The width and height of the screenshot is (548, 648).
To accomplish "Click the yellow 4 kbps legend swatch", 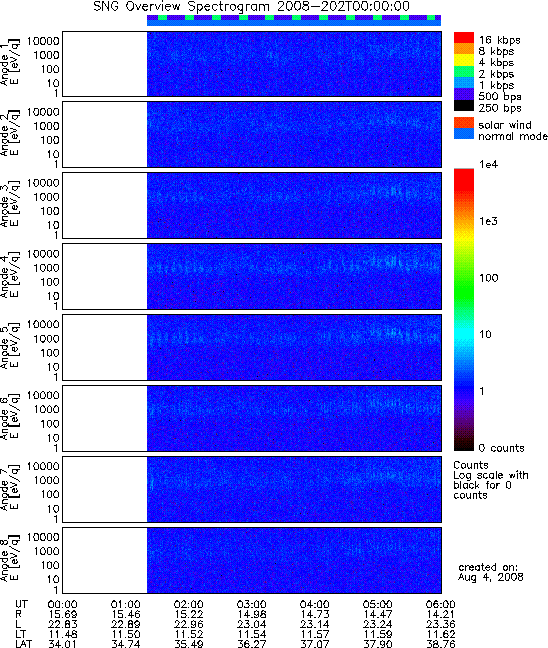I will (464, 60).
